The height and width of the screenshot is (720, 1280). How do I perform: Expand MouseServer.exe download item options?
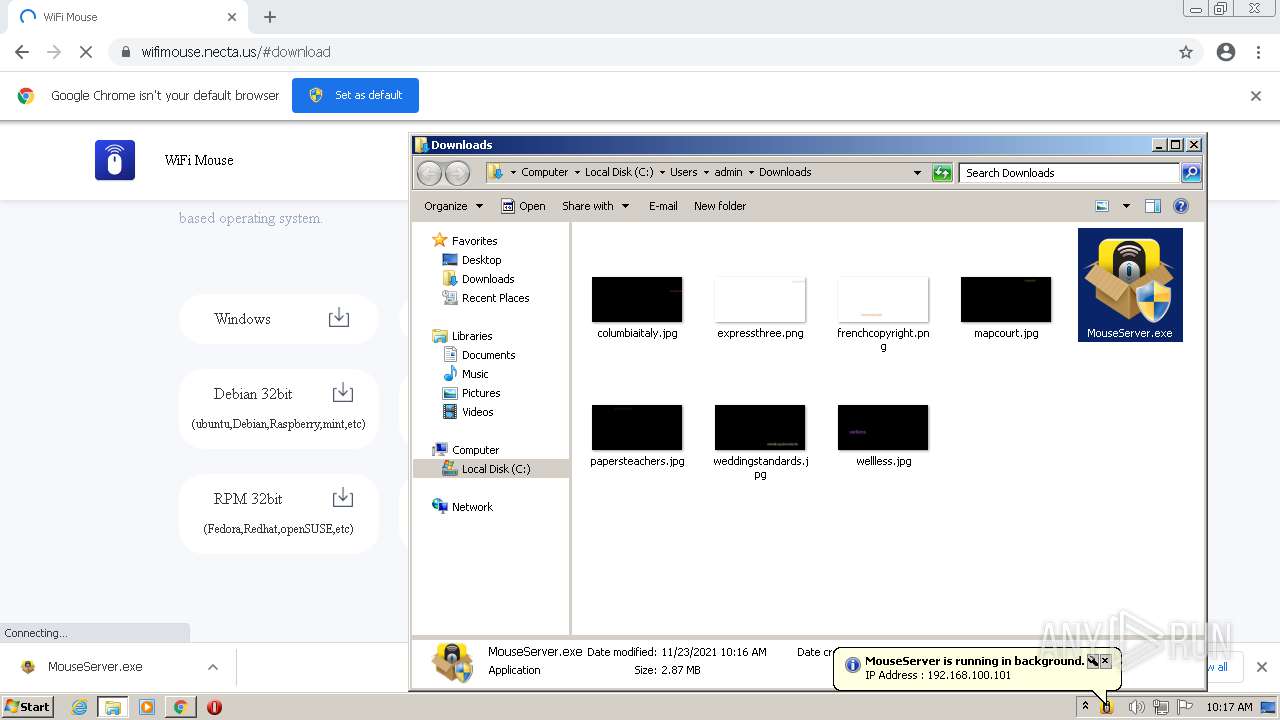coord(212,667)
